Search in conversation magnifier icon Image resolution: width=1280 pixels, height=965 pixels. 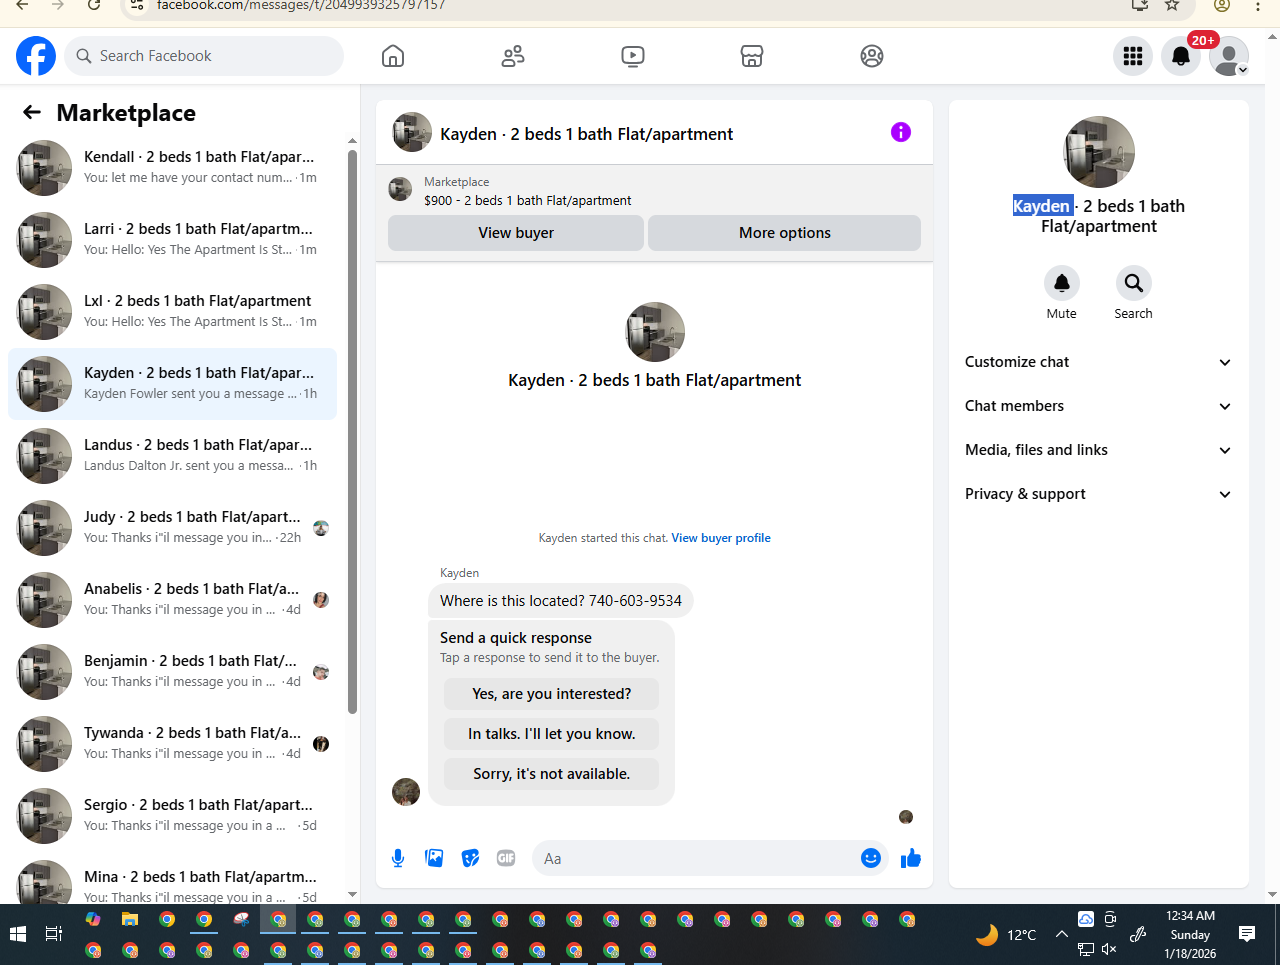coord(1134,283)
